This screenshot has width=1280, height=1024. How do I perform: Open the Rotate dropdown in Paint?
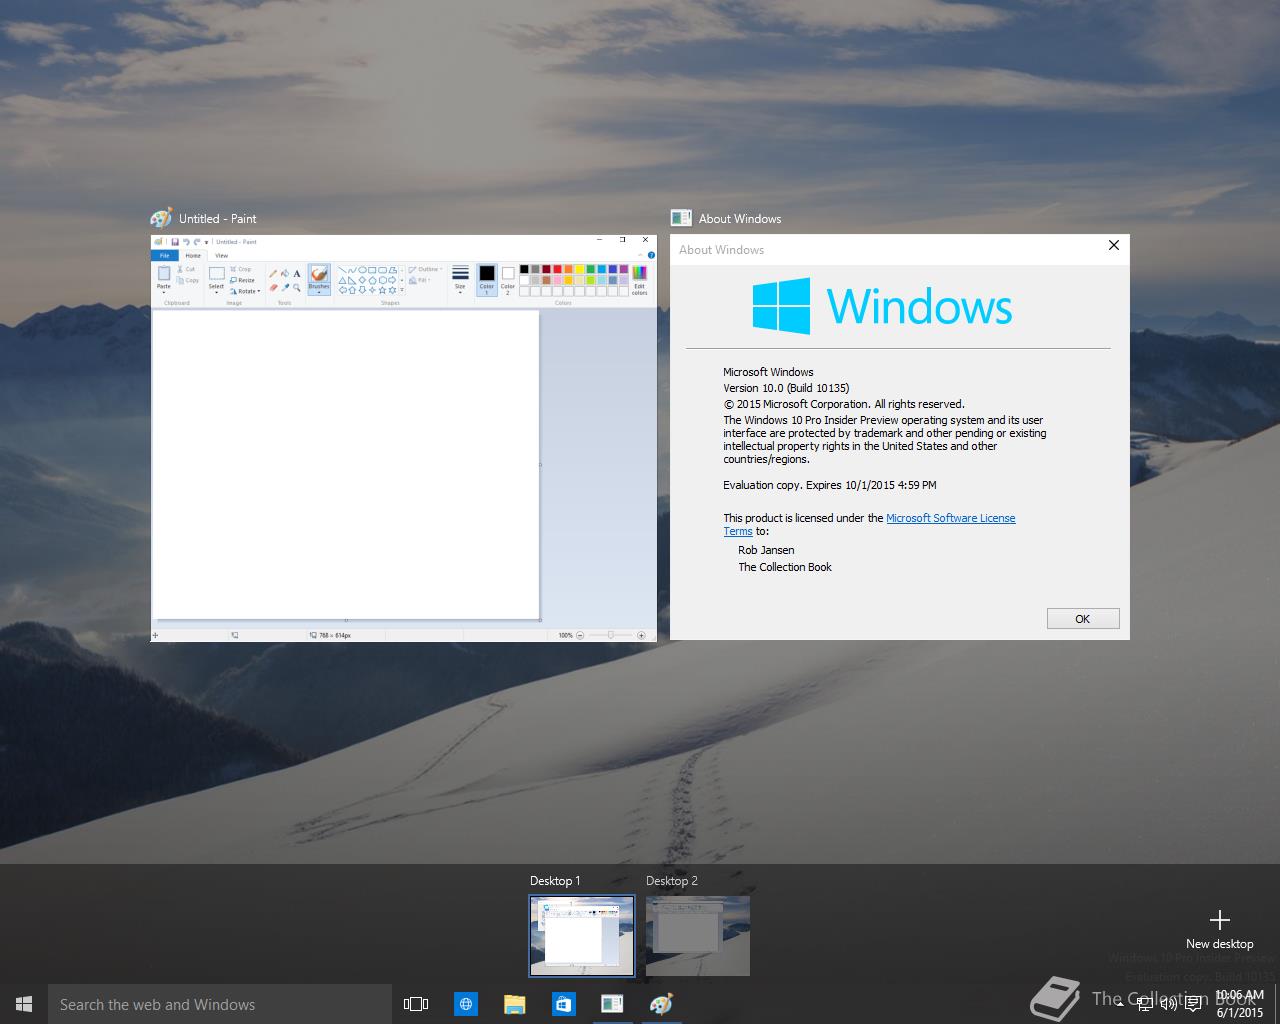tap(245, 291)
